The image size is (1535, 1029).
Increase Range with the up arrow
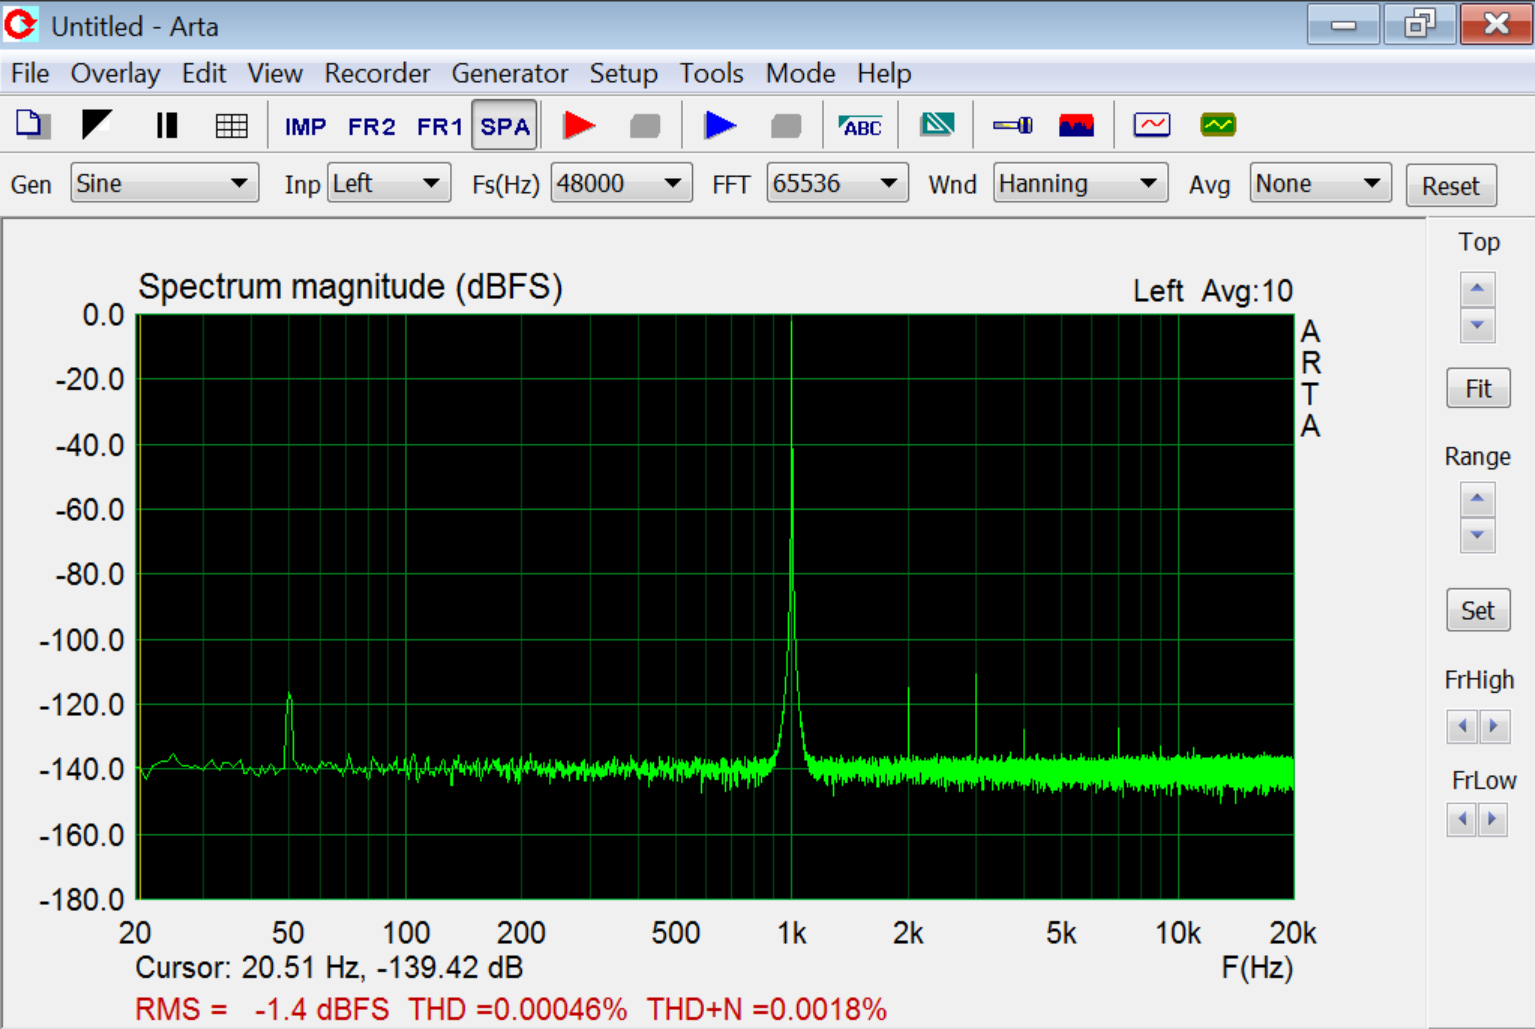tap(1478, 499)
